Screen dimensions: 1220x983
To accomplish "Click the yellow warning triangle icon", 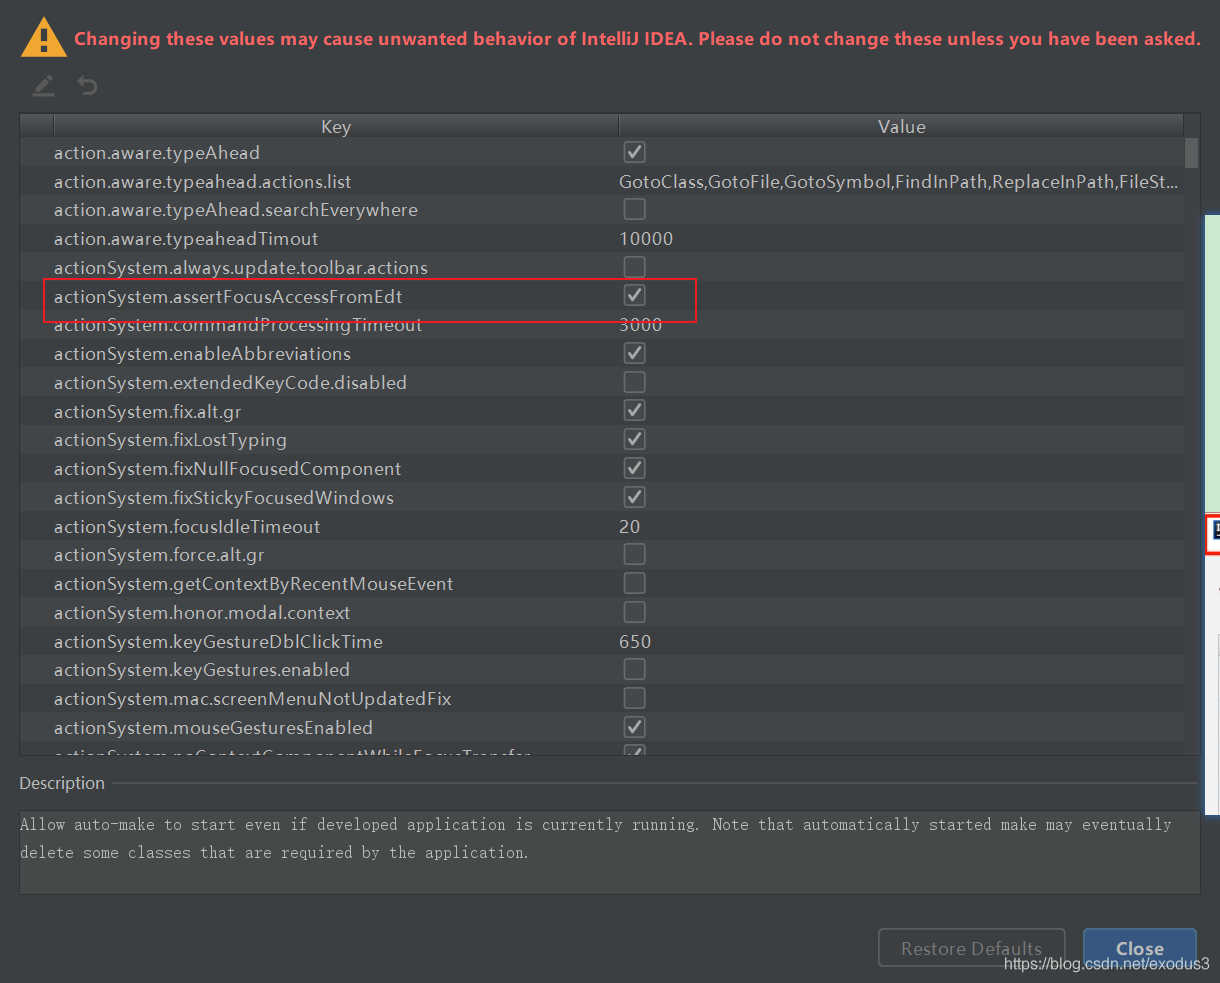I will pyautogui.click(x=44, y=38).
